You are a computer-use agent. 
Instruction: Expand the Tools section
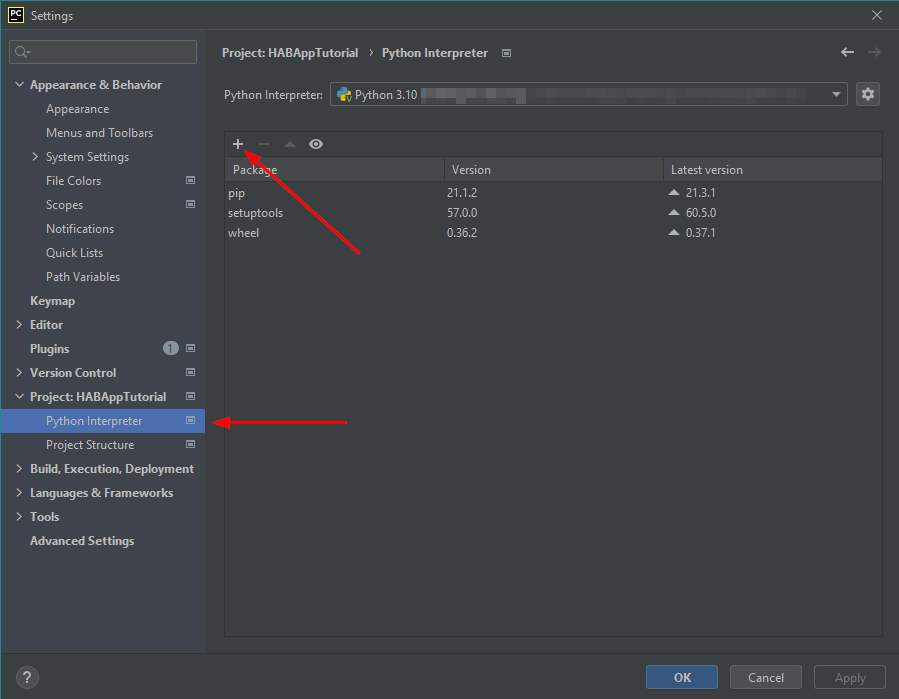click(x=19, y=517)
